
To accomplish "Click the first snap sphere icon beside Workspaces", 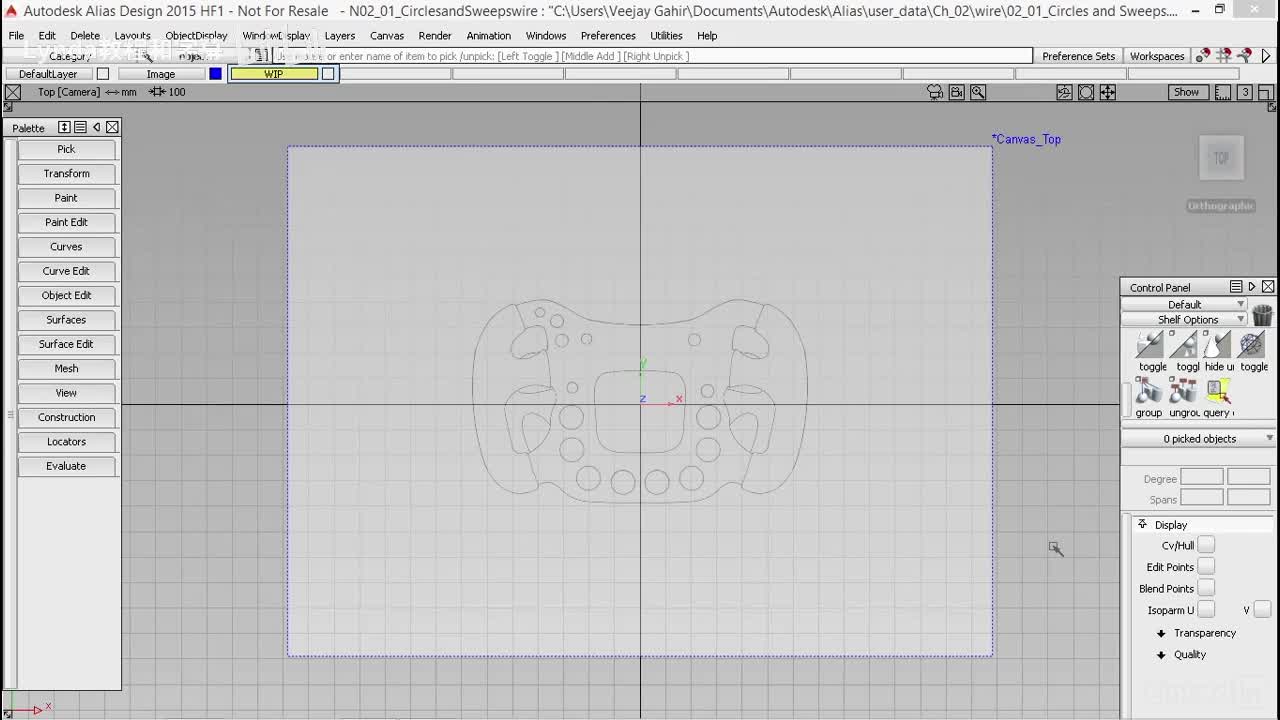I will [x=1203, y=56].
